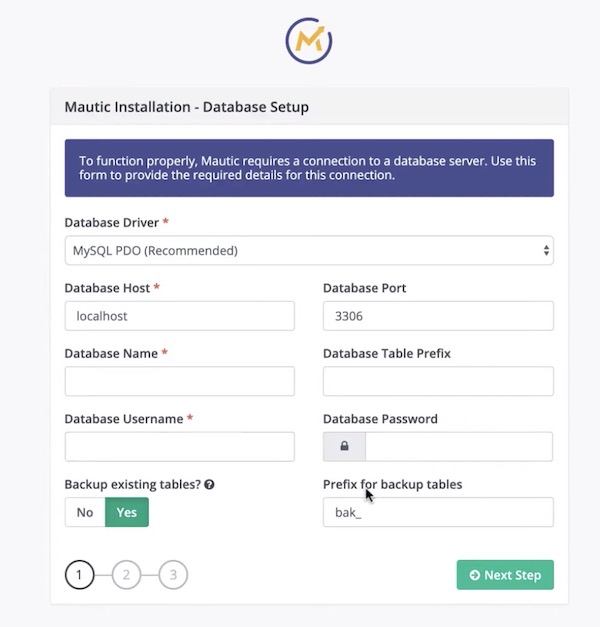Click the Backup existing tables label
Viewport: 600px width, 627px height.
click(x=132, y=484)
